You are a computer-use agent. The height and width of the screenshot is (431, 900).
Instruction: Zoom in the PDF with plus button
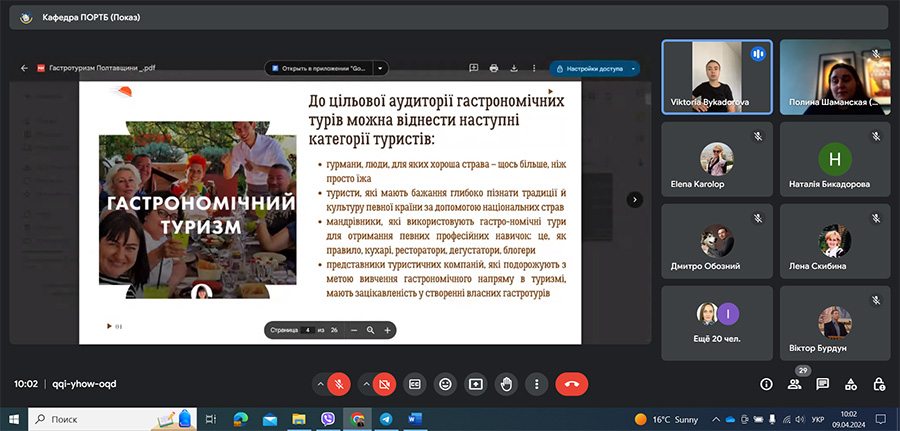(388, 330)
